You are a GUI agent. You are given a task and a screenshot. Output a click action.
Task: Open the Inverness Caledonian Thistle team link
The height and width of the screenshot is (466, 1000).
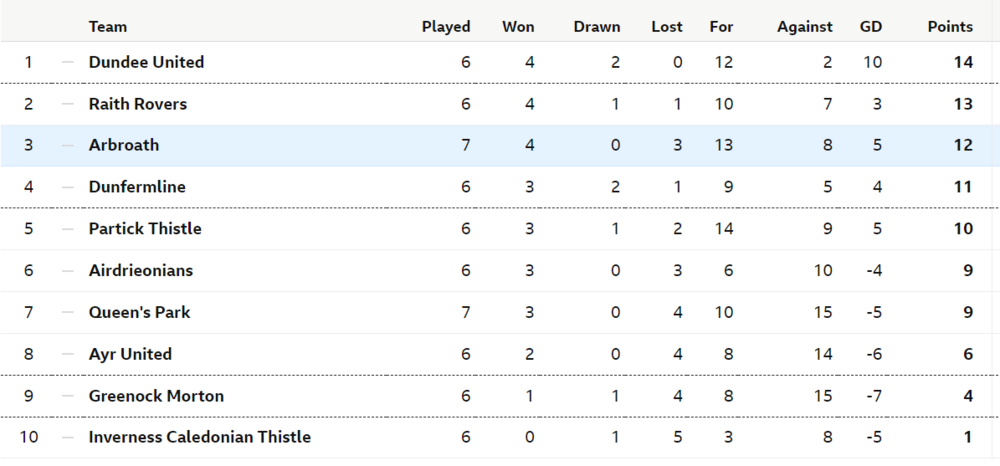200,437
